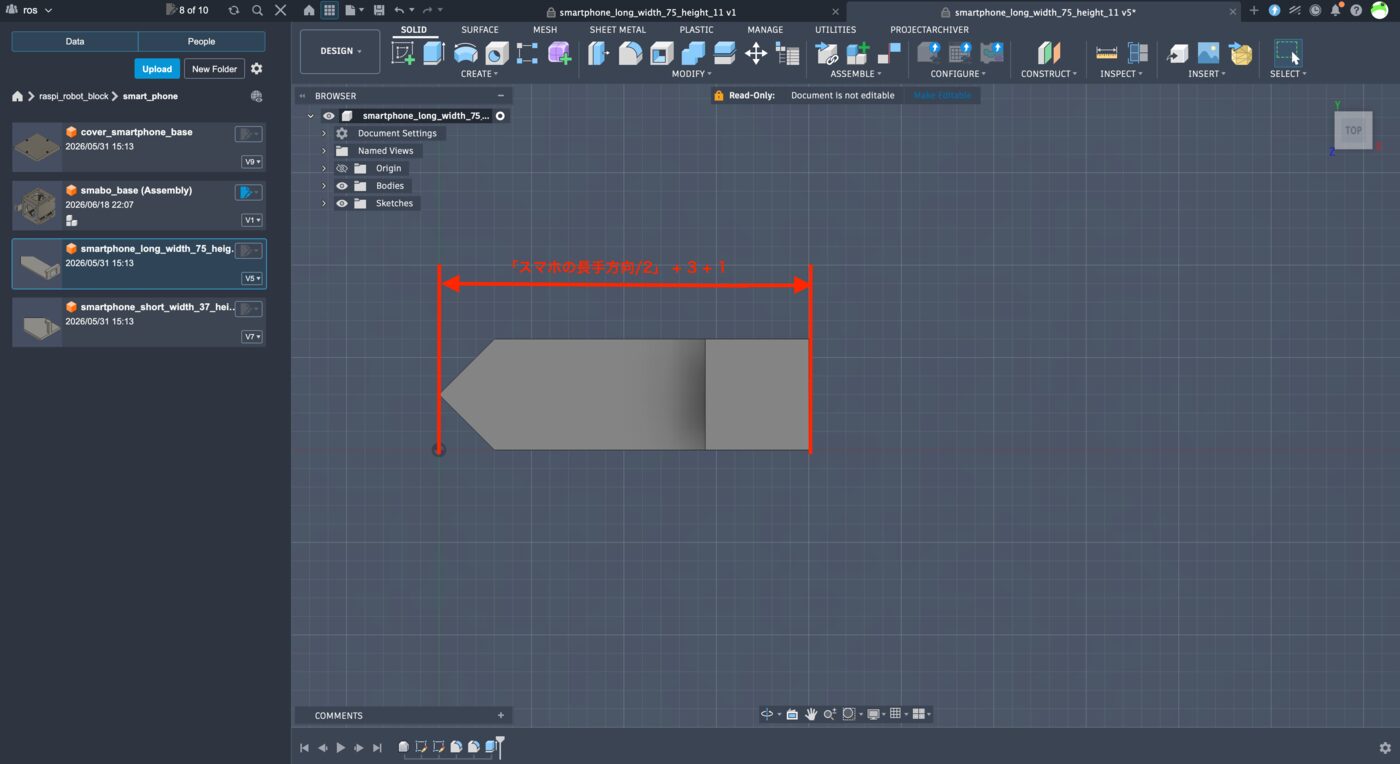Click the activate radio button on root component

500,116
